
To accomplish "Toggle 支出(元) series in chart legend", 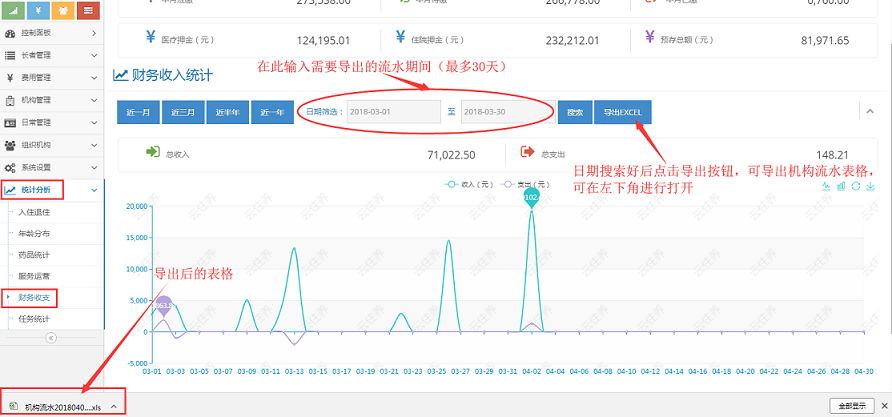I will (x=526, y=185).
